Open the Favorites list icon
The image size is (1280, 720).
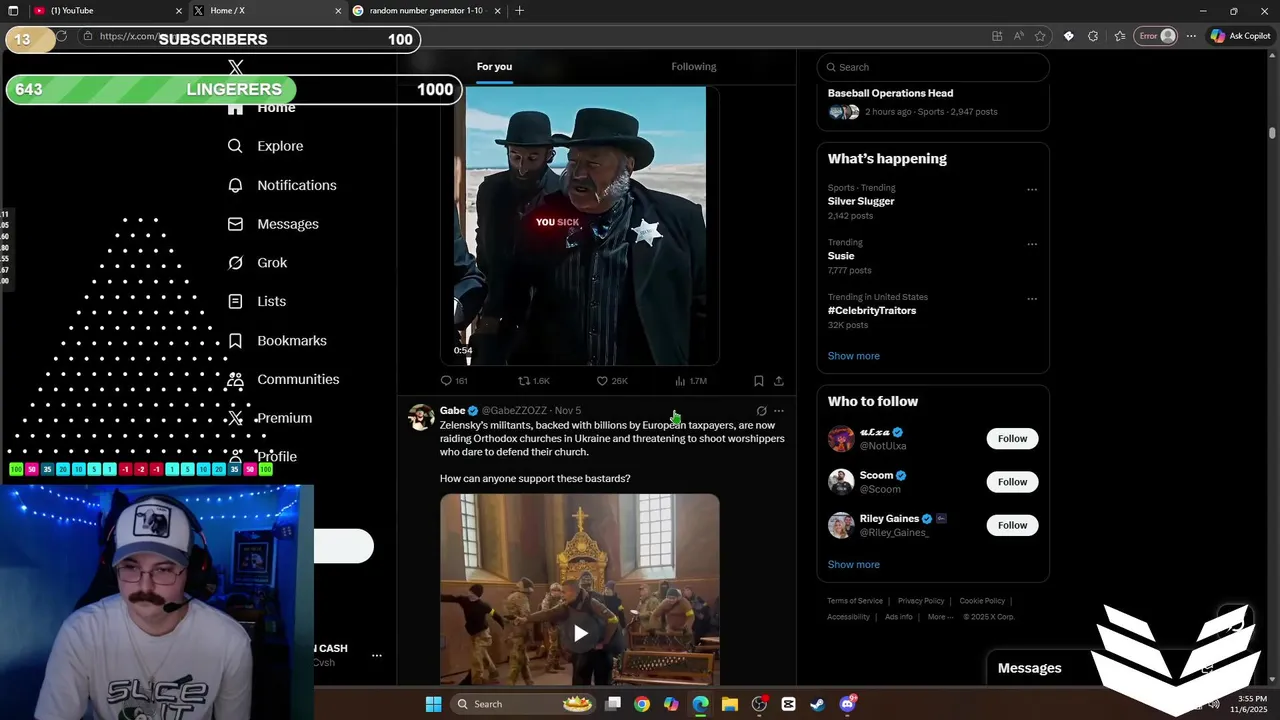click(1119, 36)
